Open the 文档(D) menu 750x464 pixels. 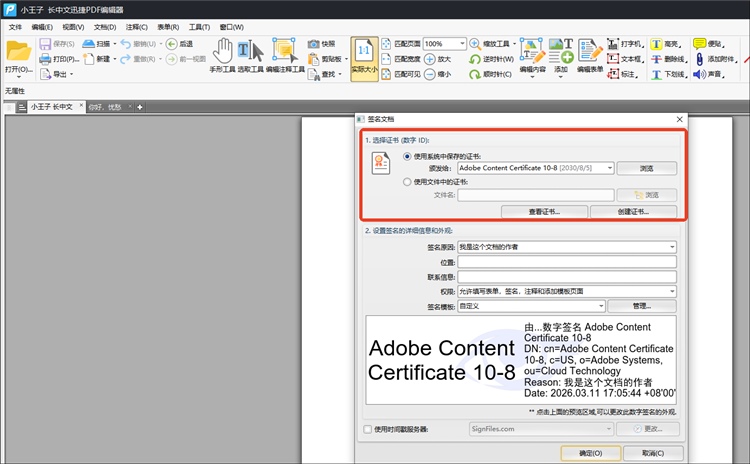click(x=105, y=27)
